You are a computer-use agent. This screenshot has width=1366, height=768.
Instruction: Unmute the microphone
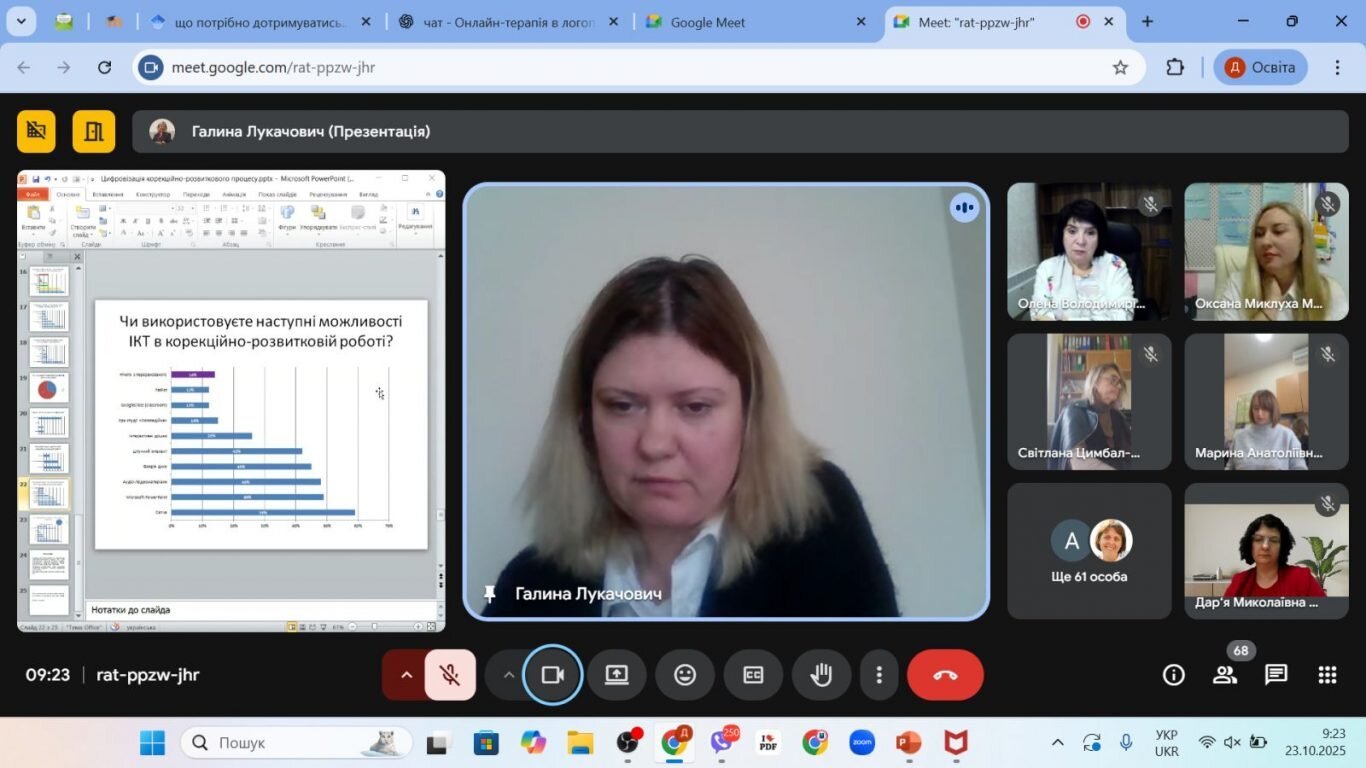click(x=450, y=675)
